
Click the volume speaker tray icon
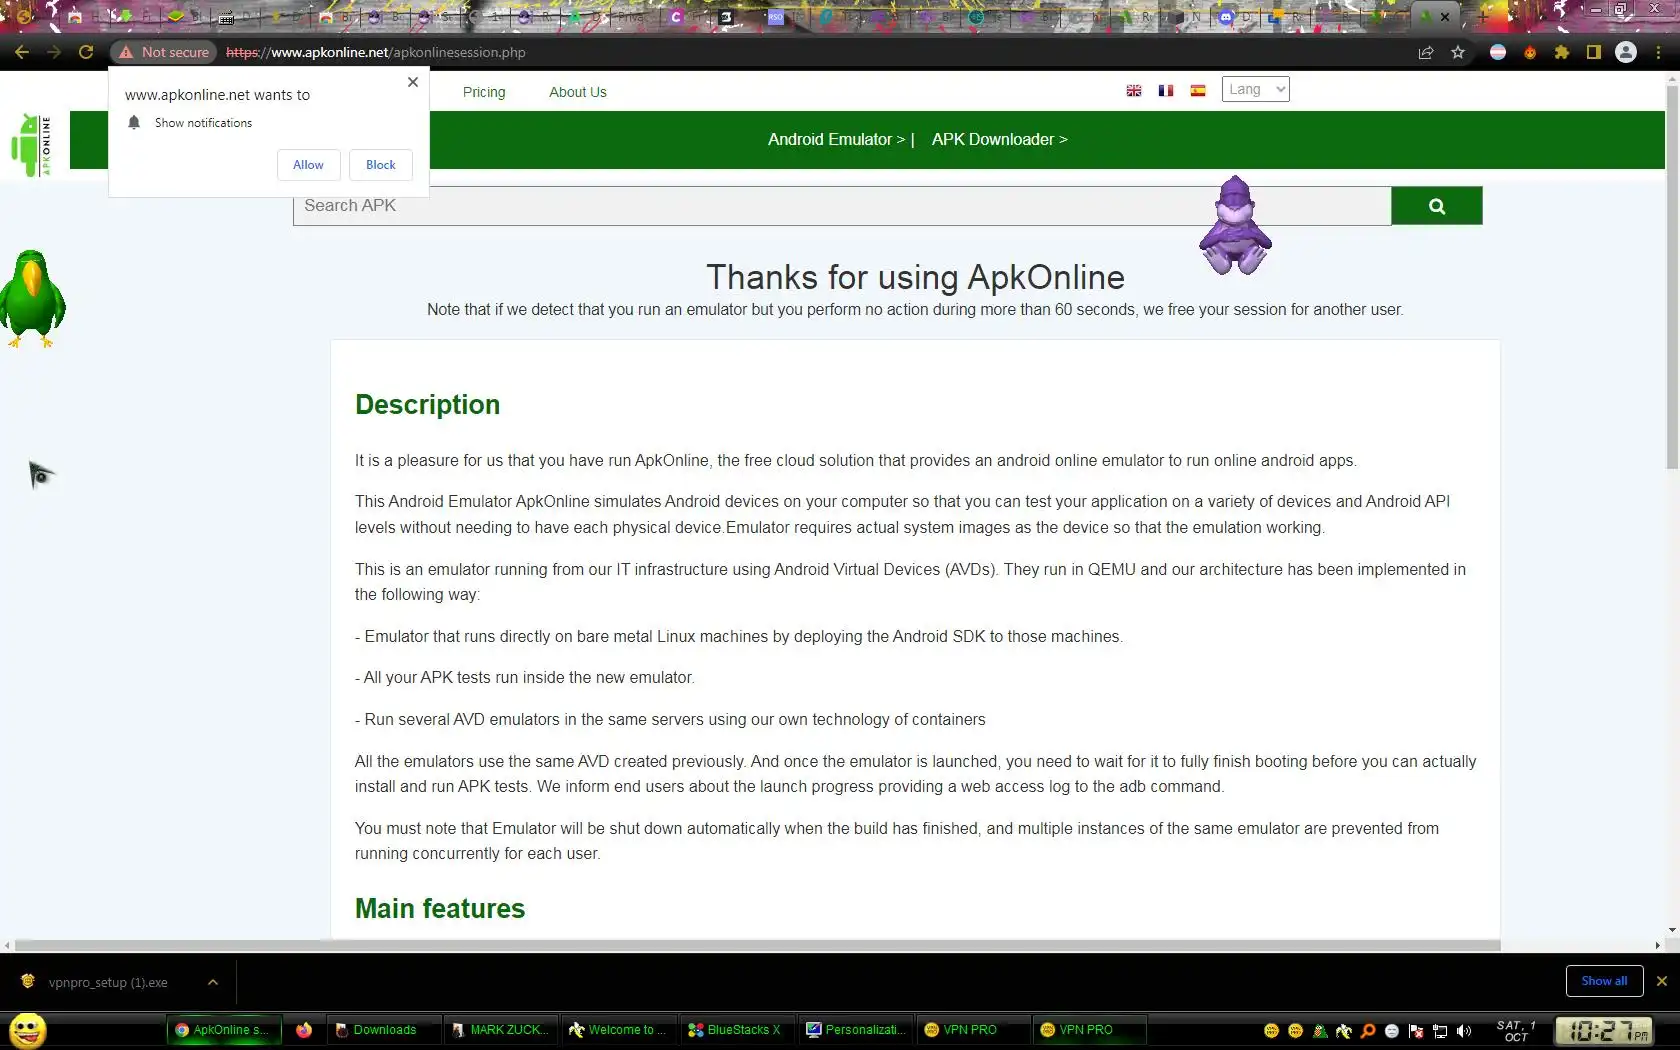click(1464, 1031)
